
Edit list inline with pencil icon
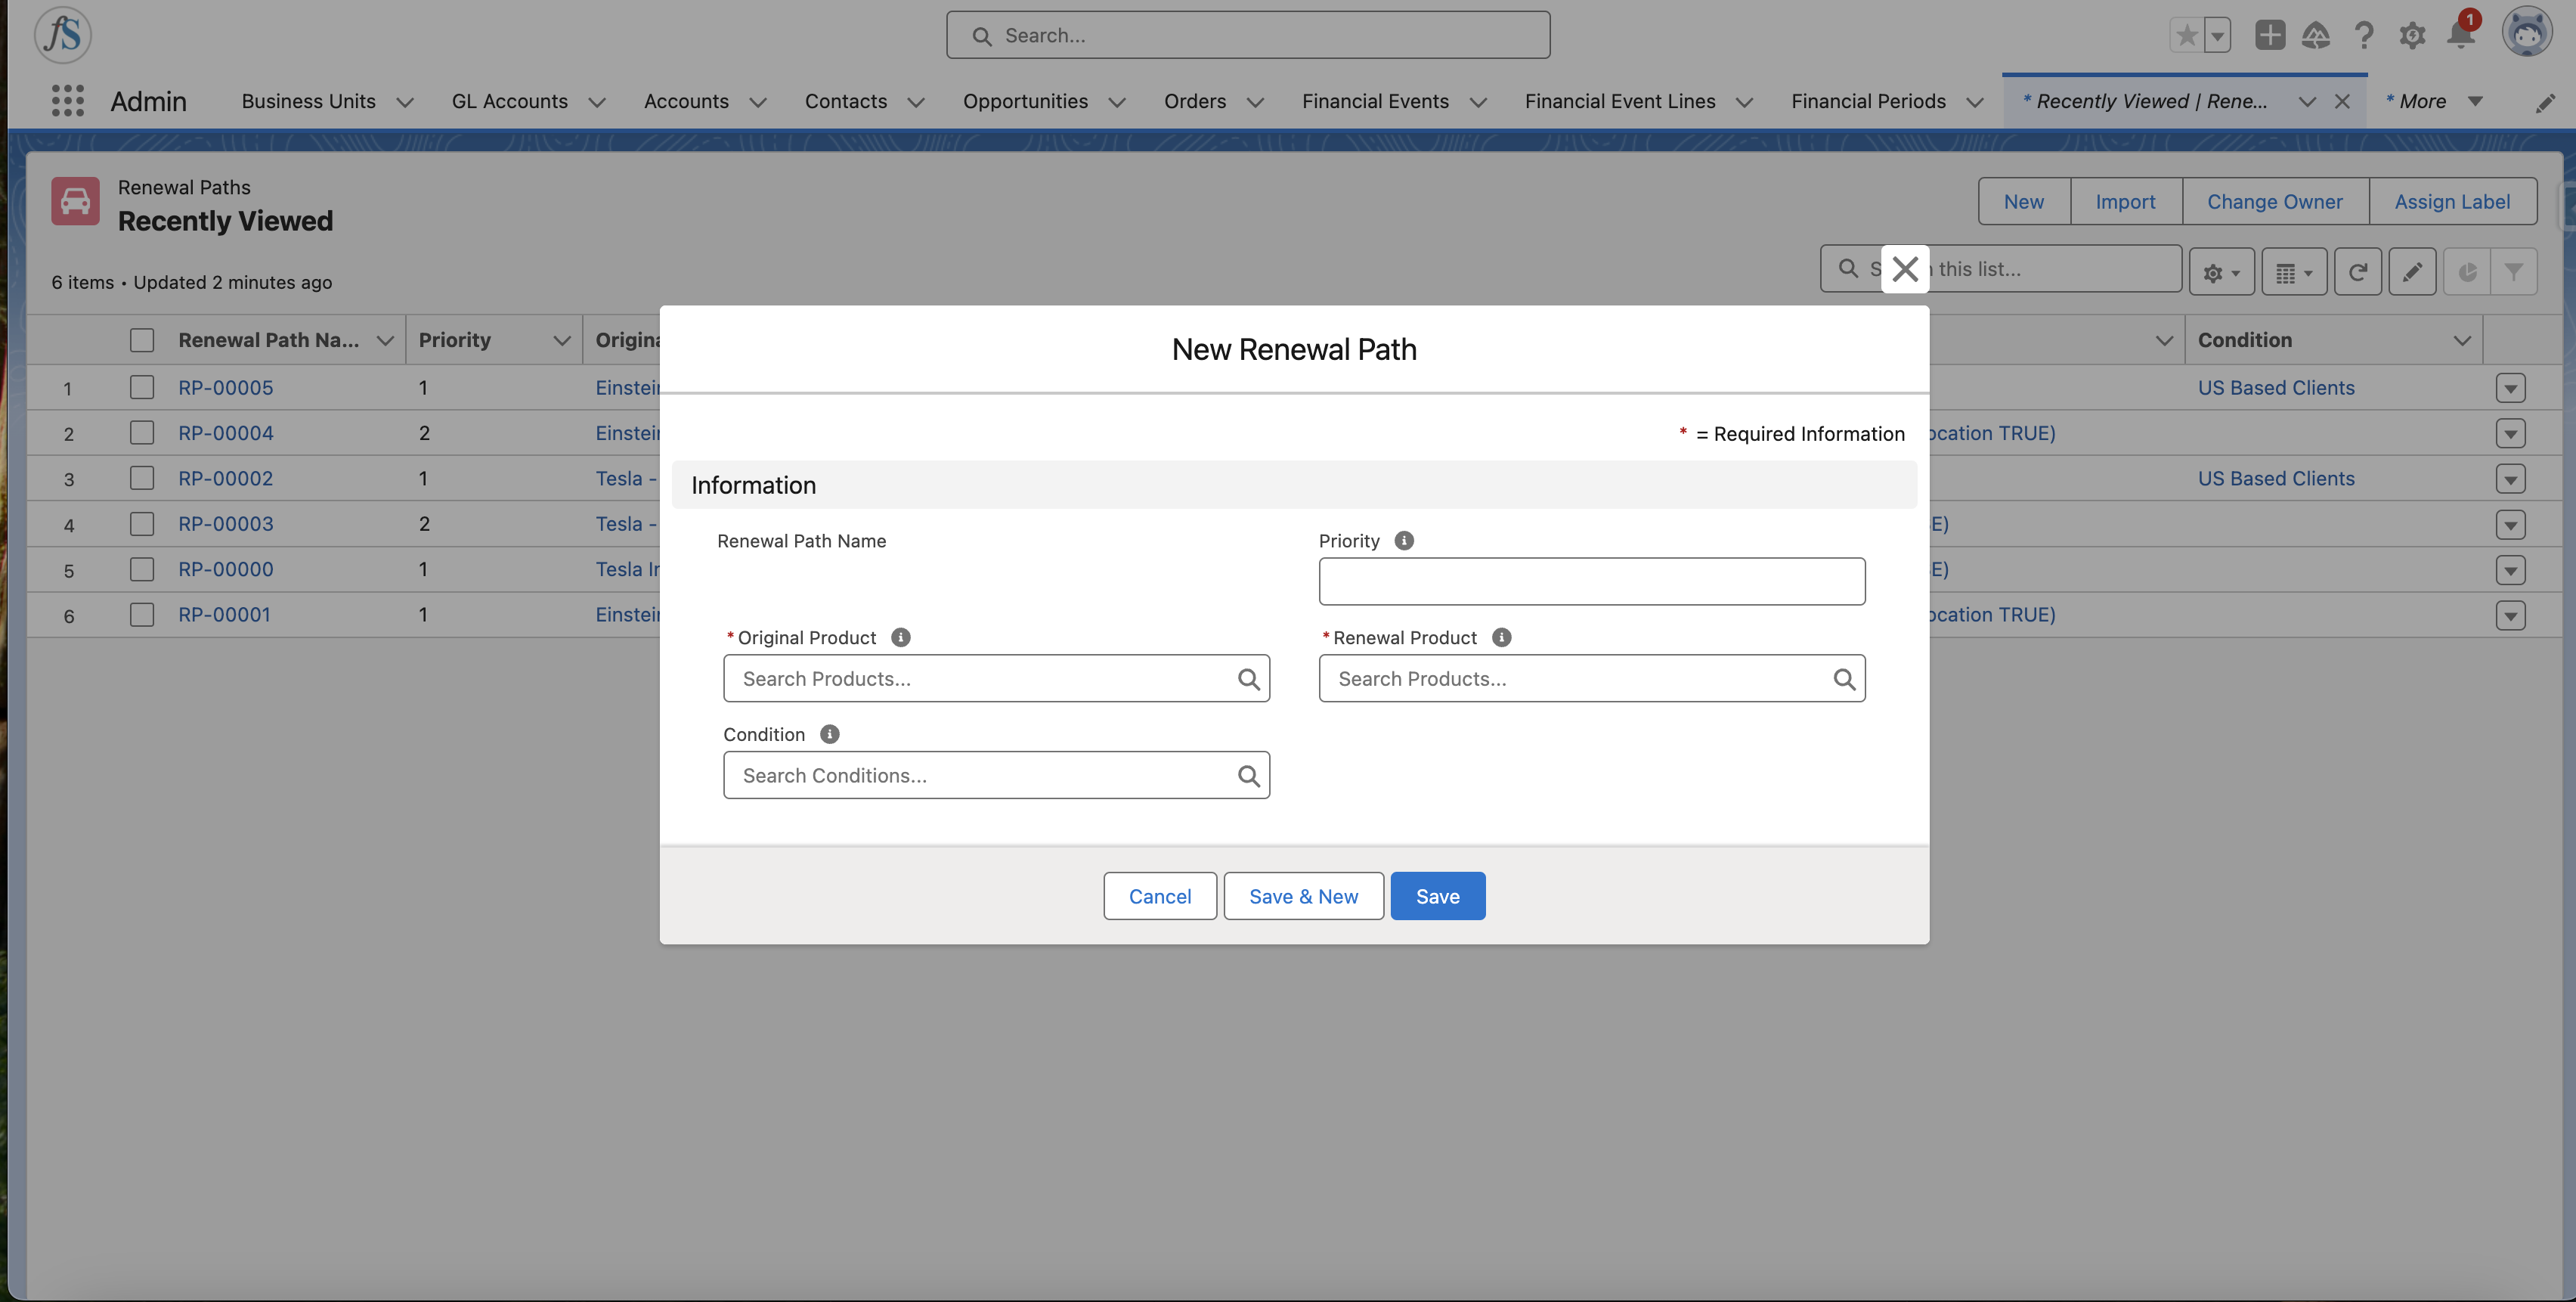pos(2411,272)
